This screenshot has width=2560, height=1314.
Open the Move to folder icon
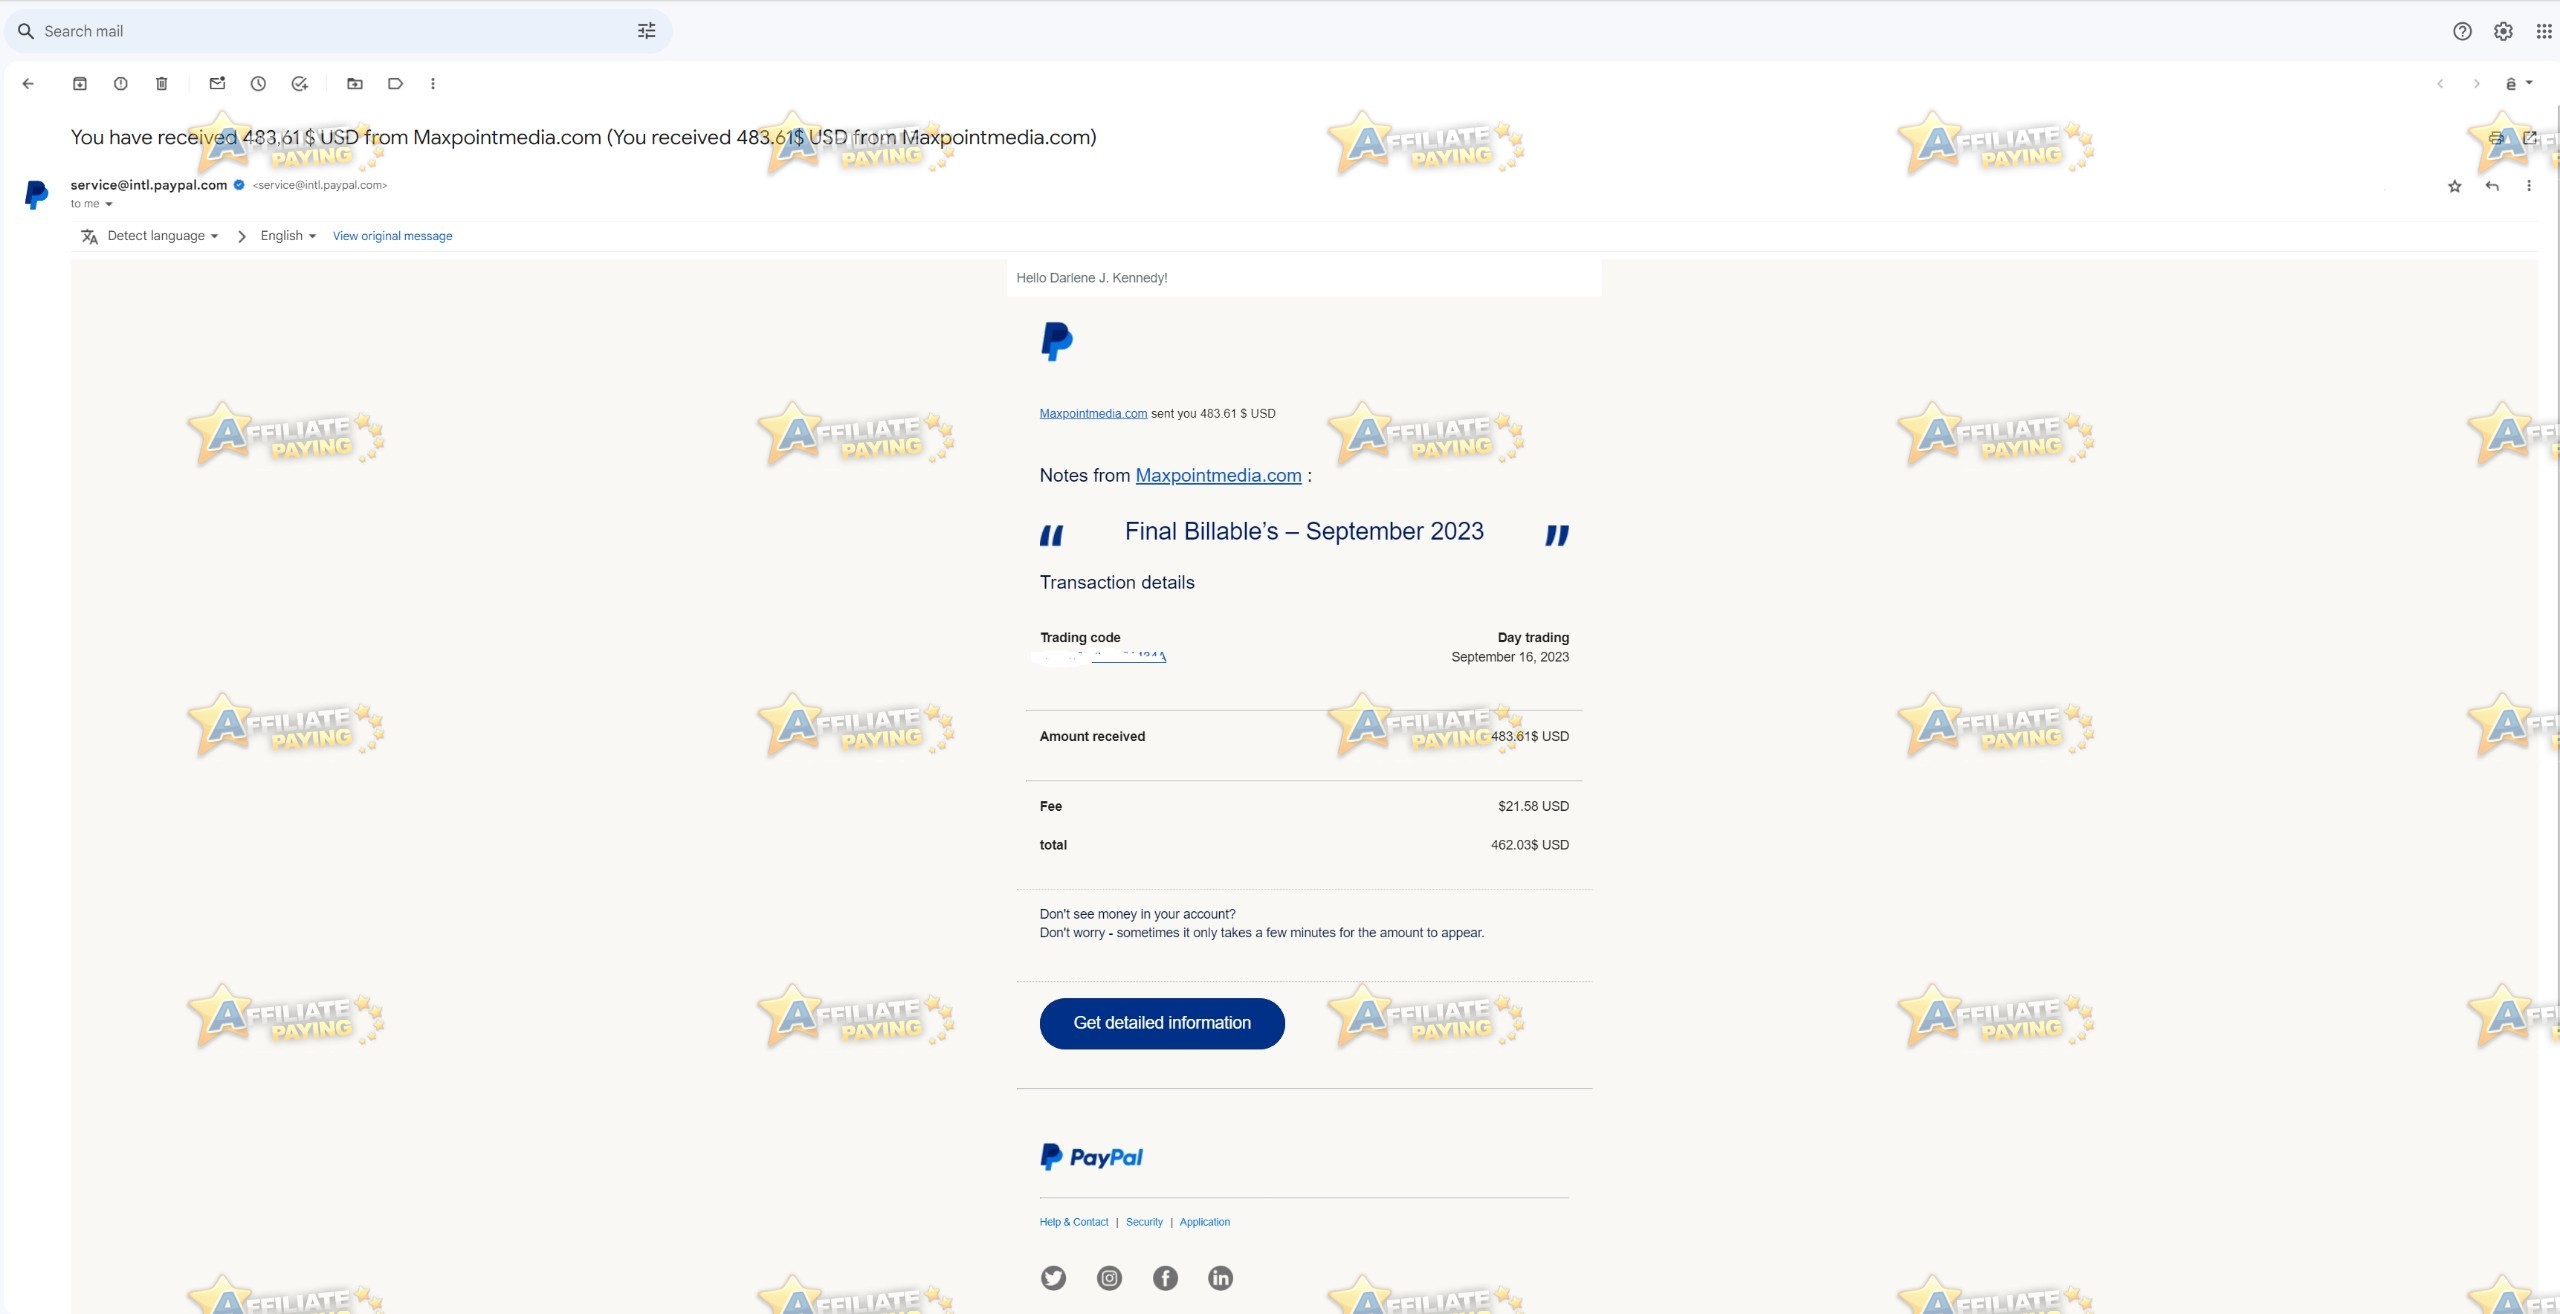coord(355,84)
